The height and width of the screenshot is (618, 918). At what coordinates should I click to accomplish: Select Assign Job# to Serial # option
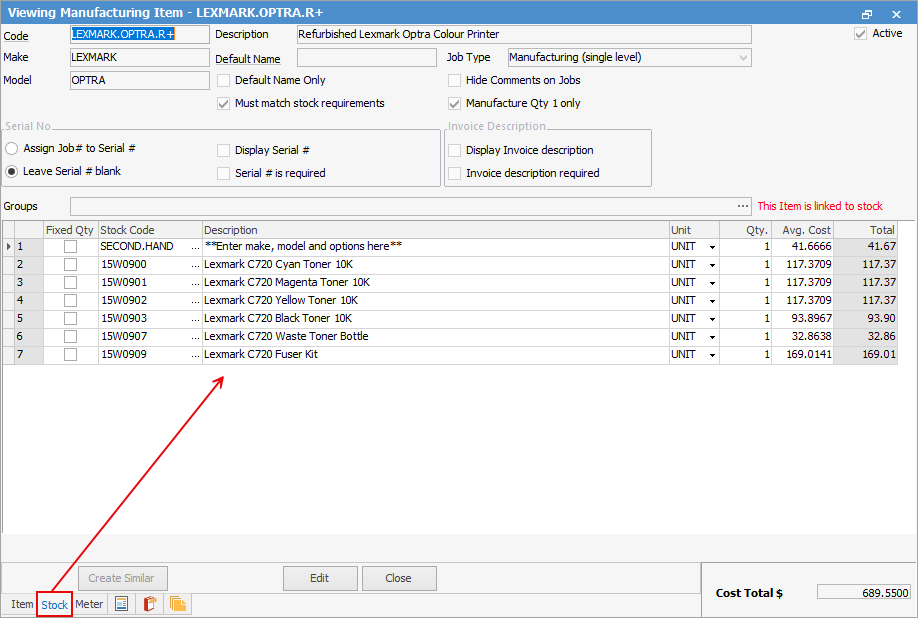(x=11, y=149)
